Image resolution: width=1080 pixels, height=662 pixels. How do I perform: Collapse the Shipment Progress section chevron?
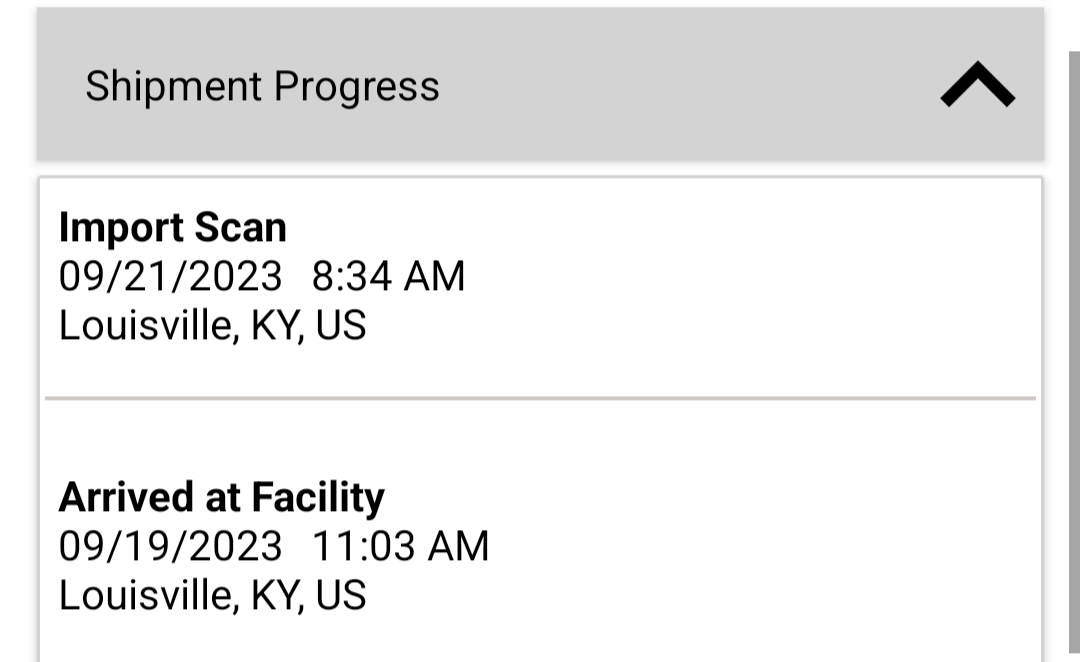pos(977,86)
